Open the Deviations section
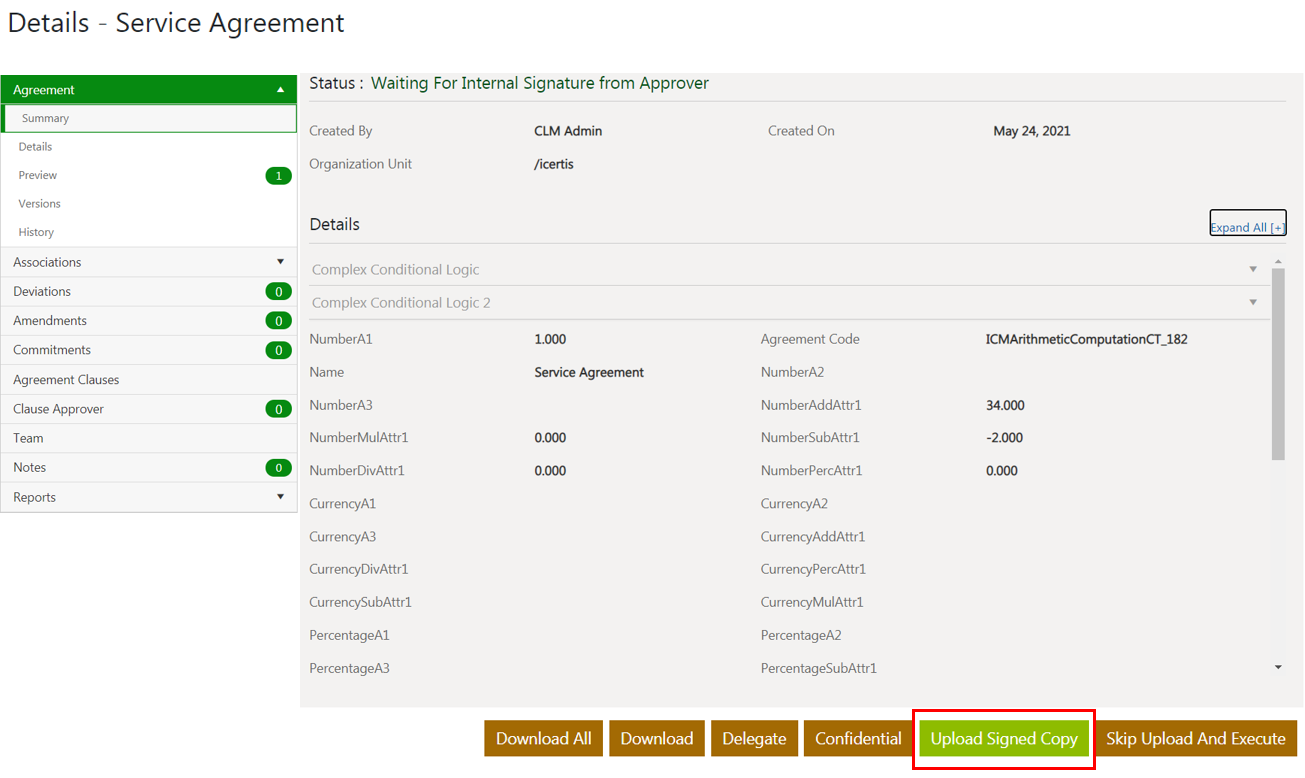The image size is (1305, 778). (x=42, y=291)
